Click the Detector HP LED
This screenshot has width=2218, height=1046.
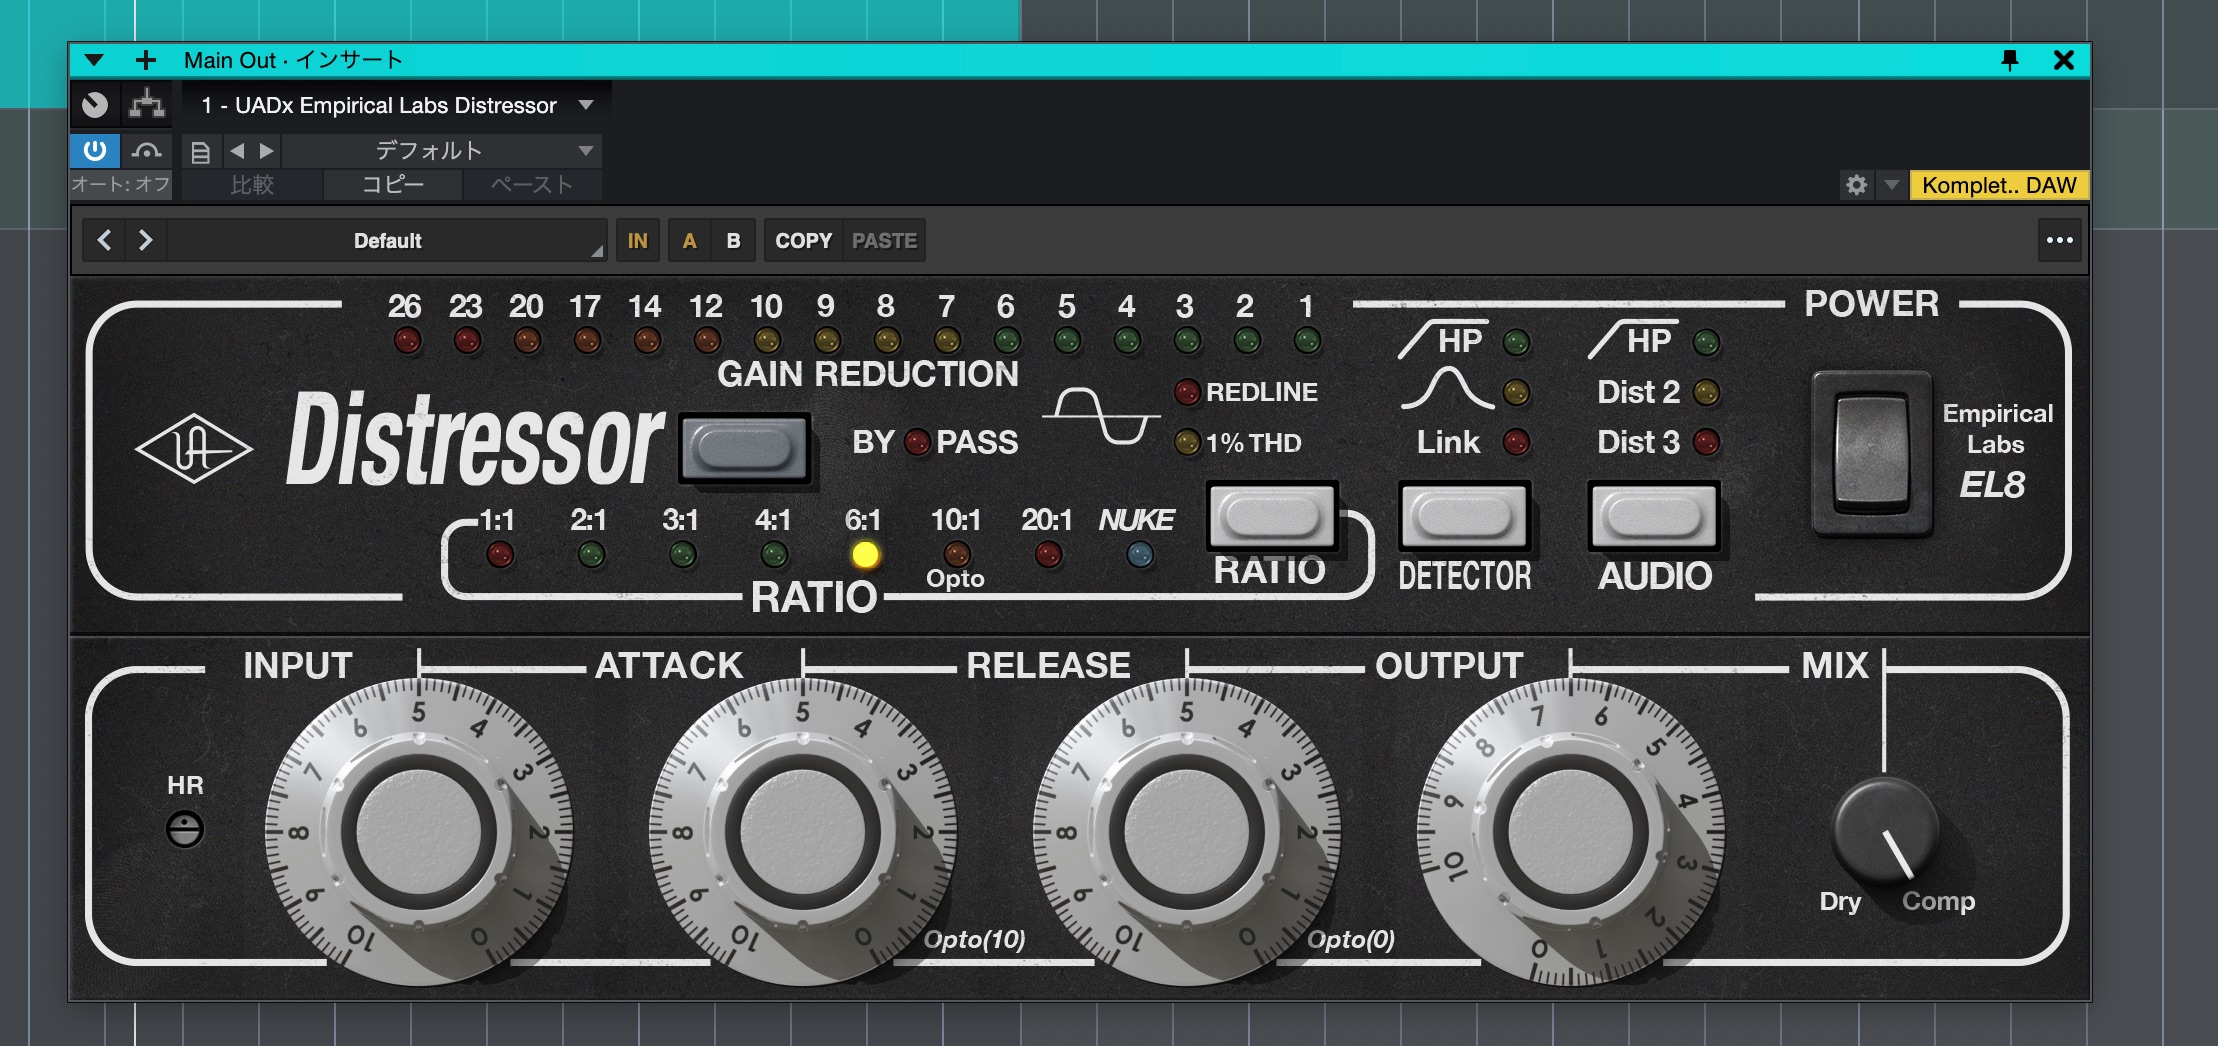pyautogui.click(x=1516, y=343)
